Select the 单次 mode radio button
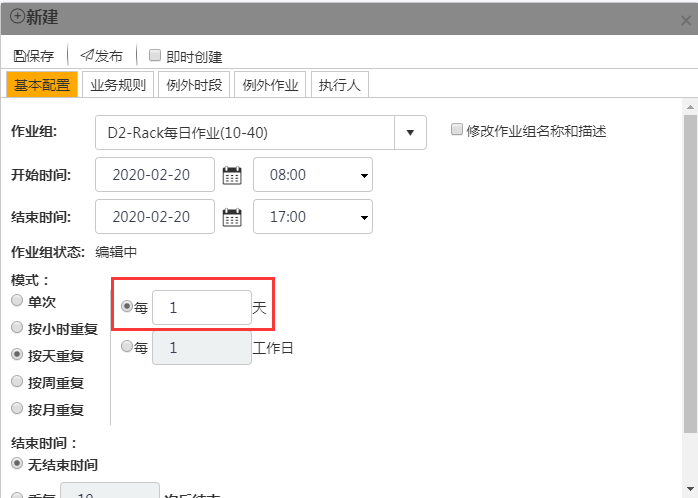Viewport: 698px width, 498px height. coord(17,301)
